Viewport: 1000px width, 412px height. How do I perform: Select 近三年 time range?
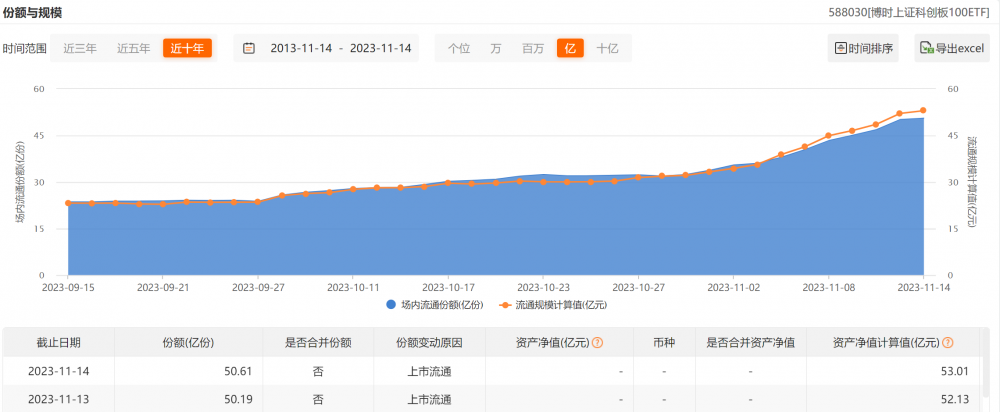80,48
